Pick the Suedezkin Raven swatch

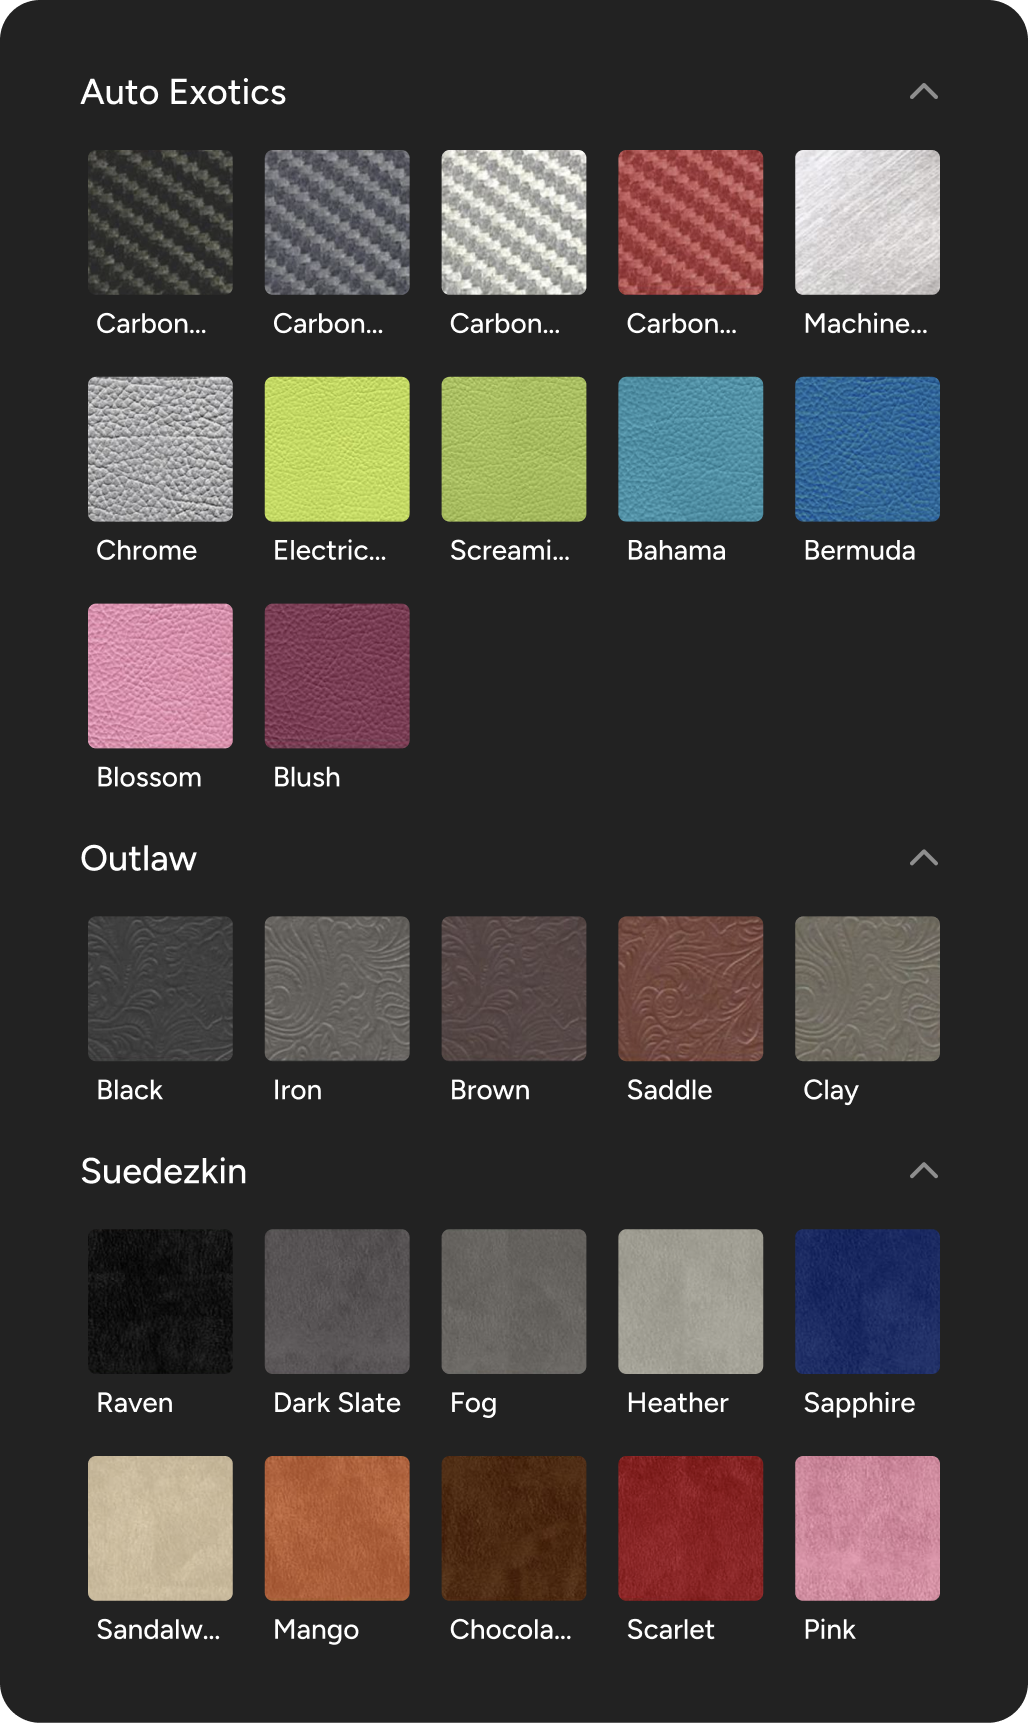tap(160, 1301)
